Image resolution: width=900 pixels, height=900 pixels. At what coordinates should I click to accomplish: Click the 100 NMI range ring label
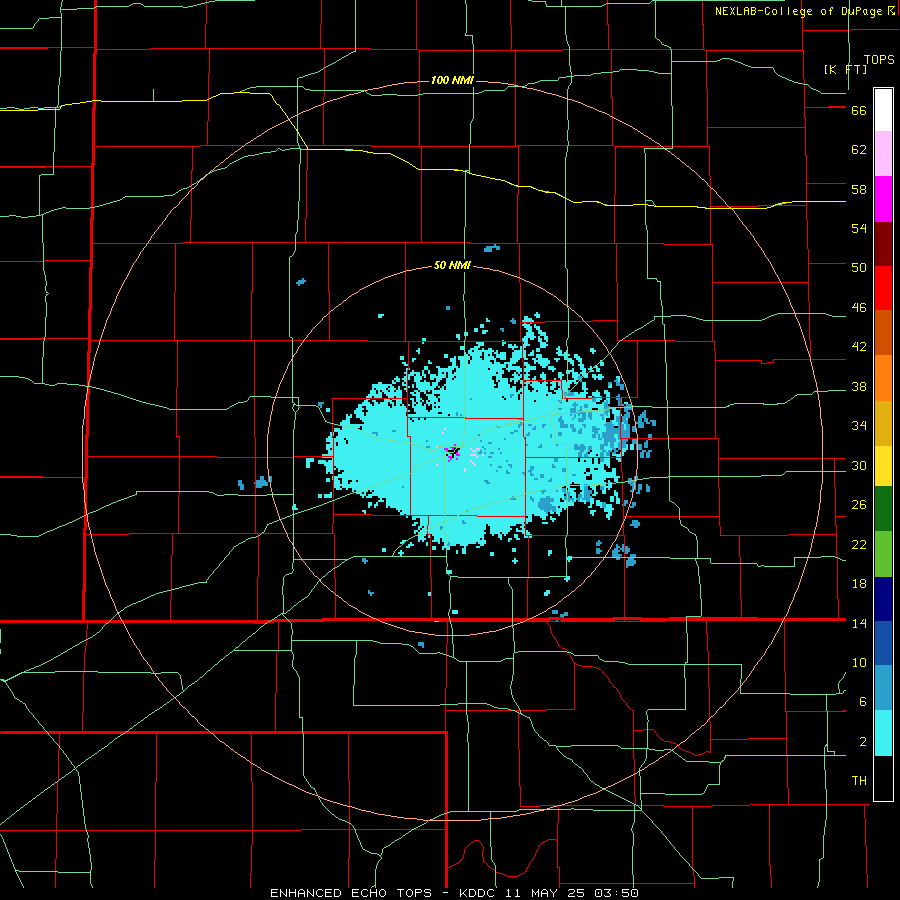click(452, 80)
